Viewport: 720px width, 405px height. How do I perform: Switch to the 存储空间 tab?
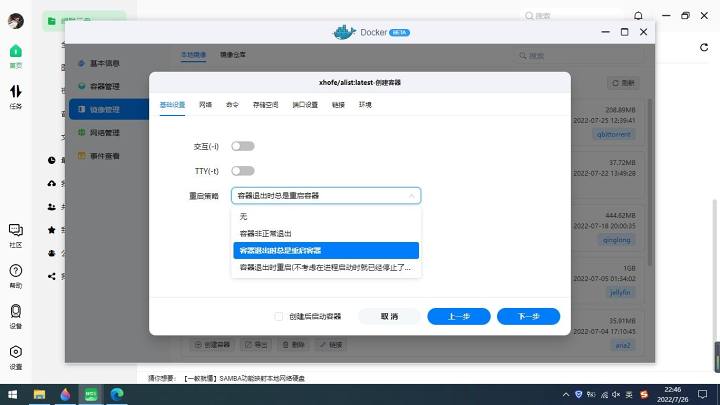click(x=265, y=105)
